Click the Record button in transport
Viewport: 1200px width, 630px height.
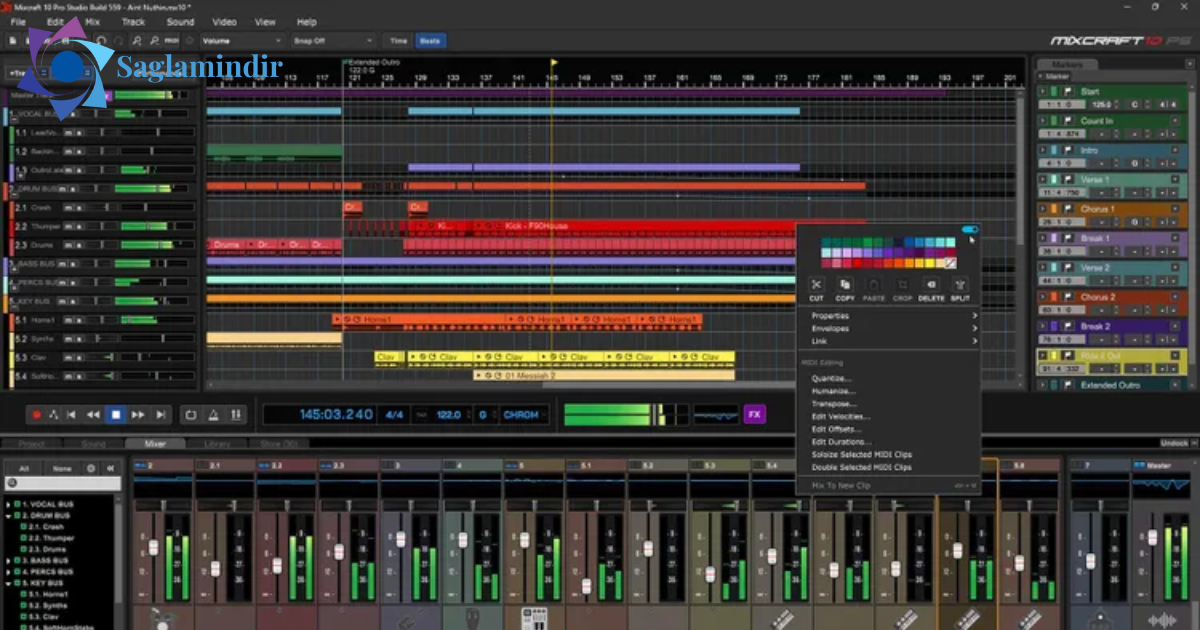coord(37,414)
